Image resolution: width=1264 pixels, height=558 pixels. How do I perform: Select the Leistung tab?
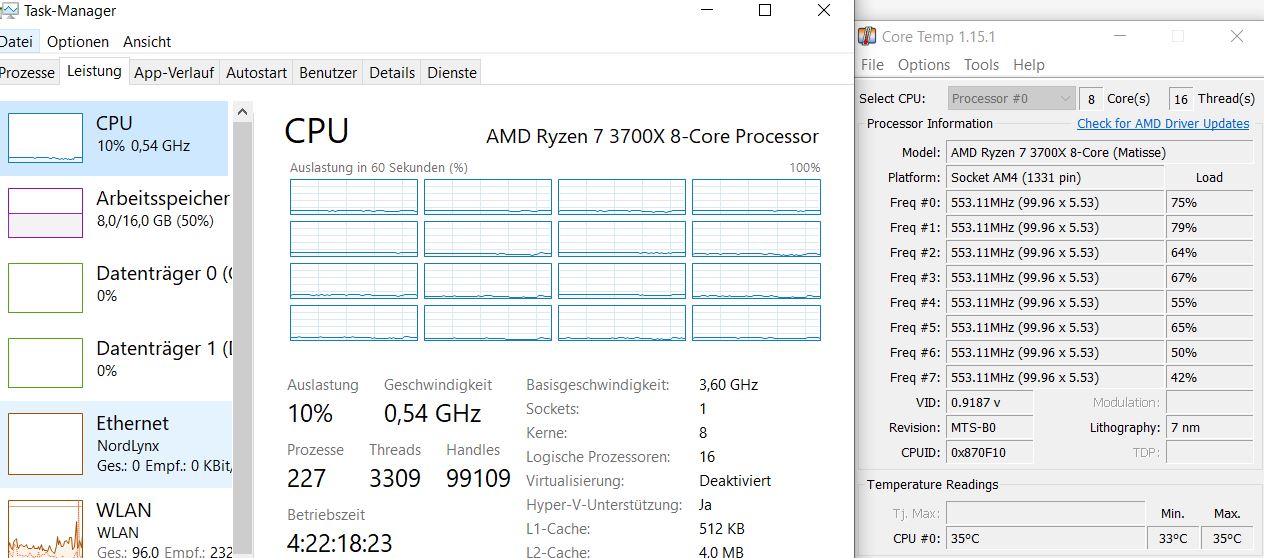click(94, 71)
